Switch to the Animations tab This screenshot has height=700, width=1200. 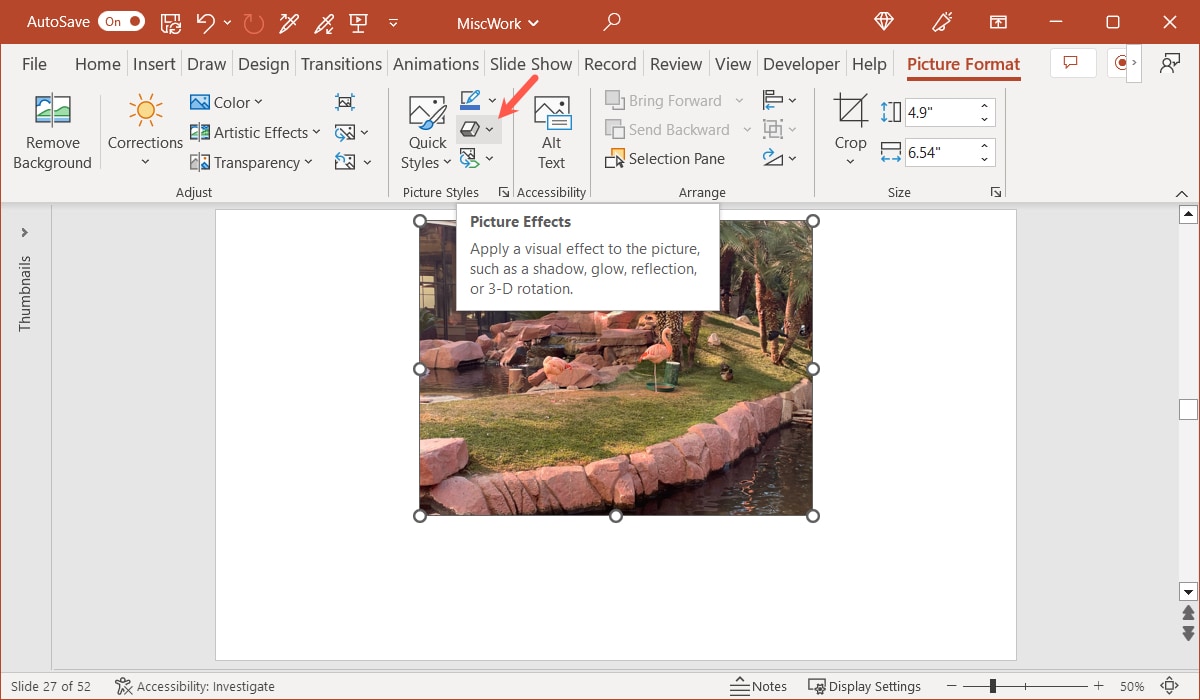coord(436,63)
